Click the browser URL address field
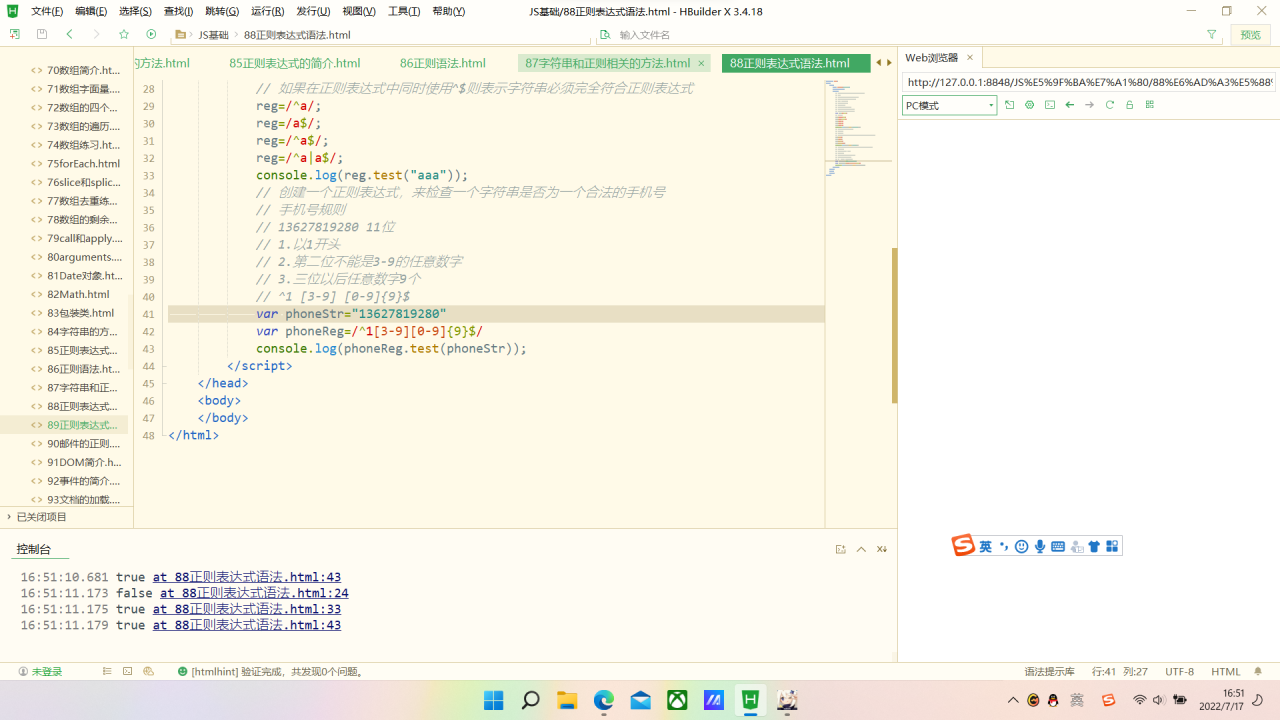 coord(1089,82)
